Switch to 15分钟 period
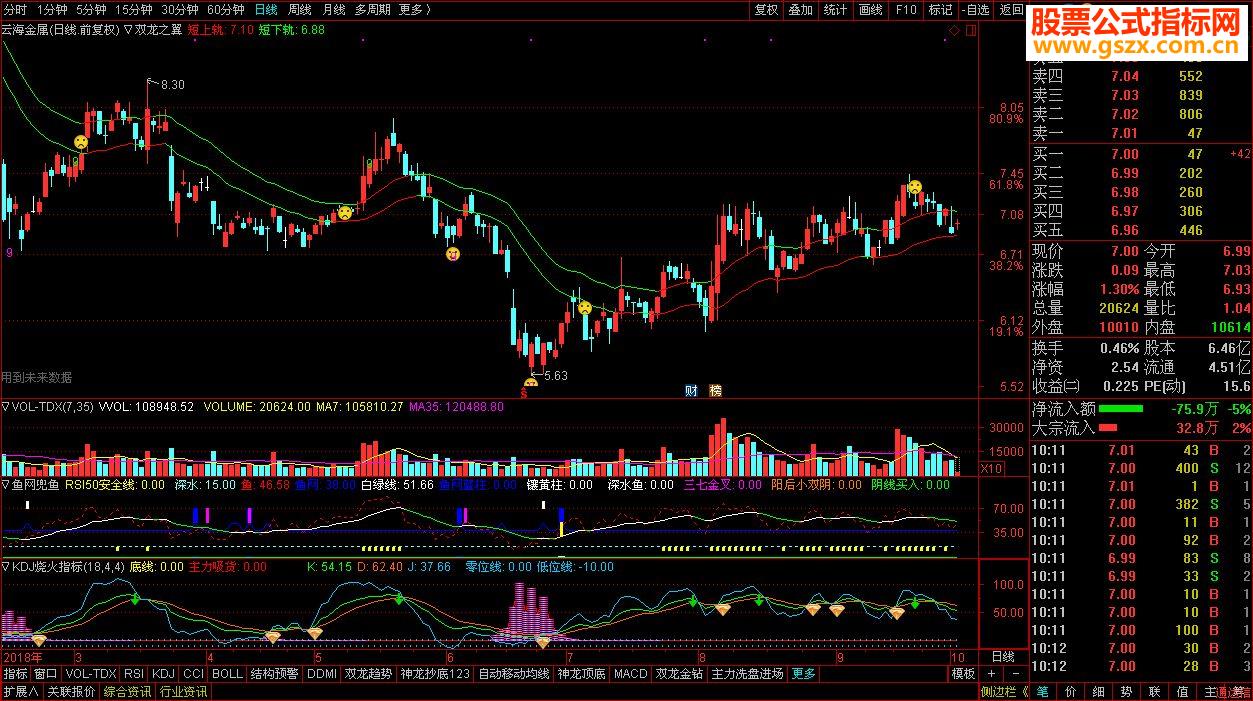 pyautogui.click(x=134, y=10)
